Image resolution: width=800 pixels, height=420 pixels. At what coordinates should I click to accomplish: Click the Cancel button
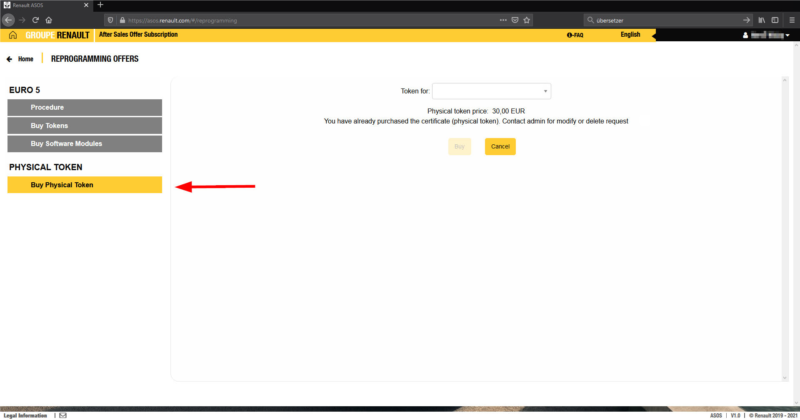(500, 146)
